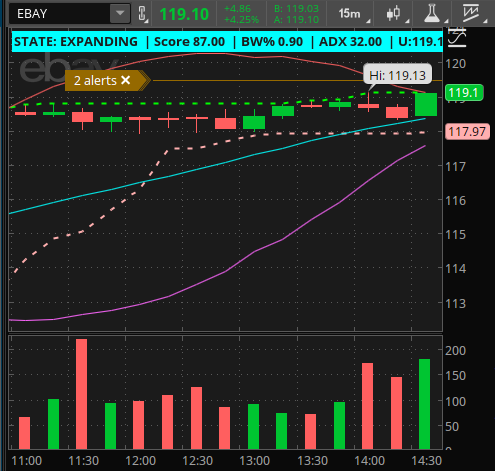Click the Hi: 119.13 price bubble
The width and height of the screenshot is (495, 471).
(397, 75)
